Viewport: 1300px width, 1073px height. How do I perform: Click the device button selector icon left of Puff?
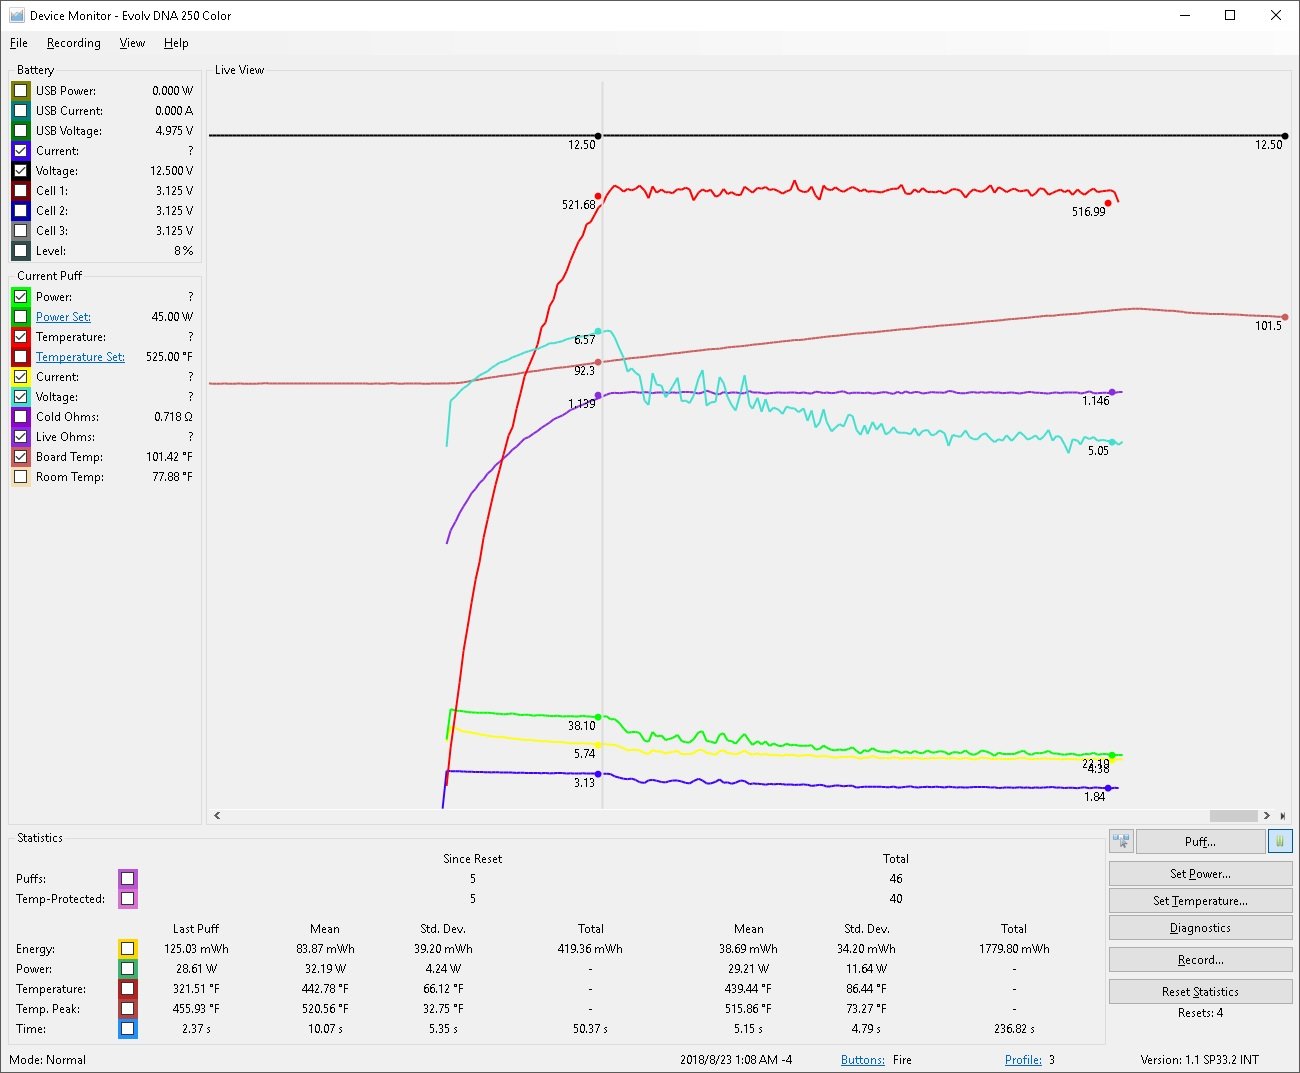tap(1120, 842)
